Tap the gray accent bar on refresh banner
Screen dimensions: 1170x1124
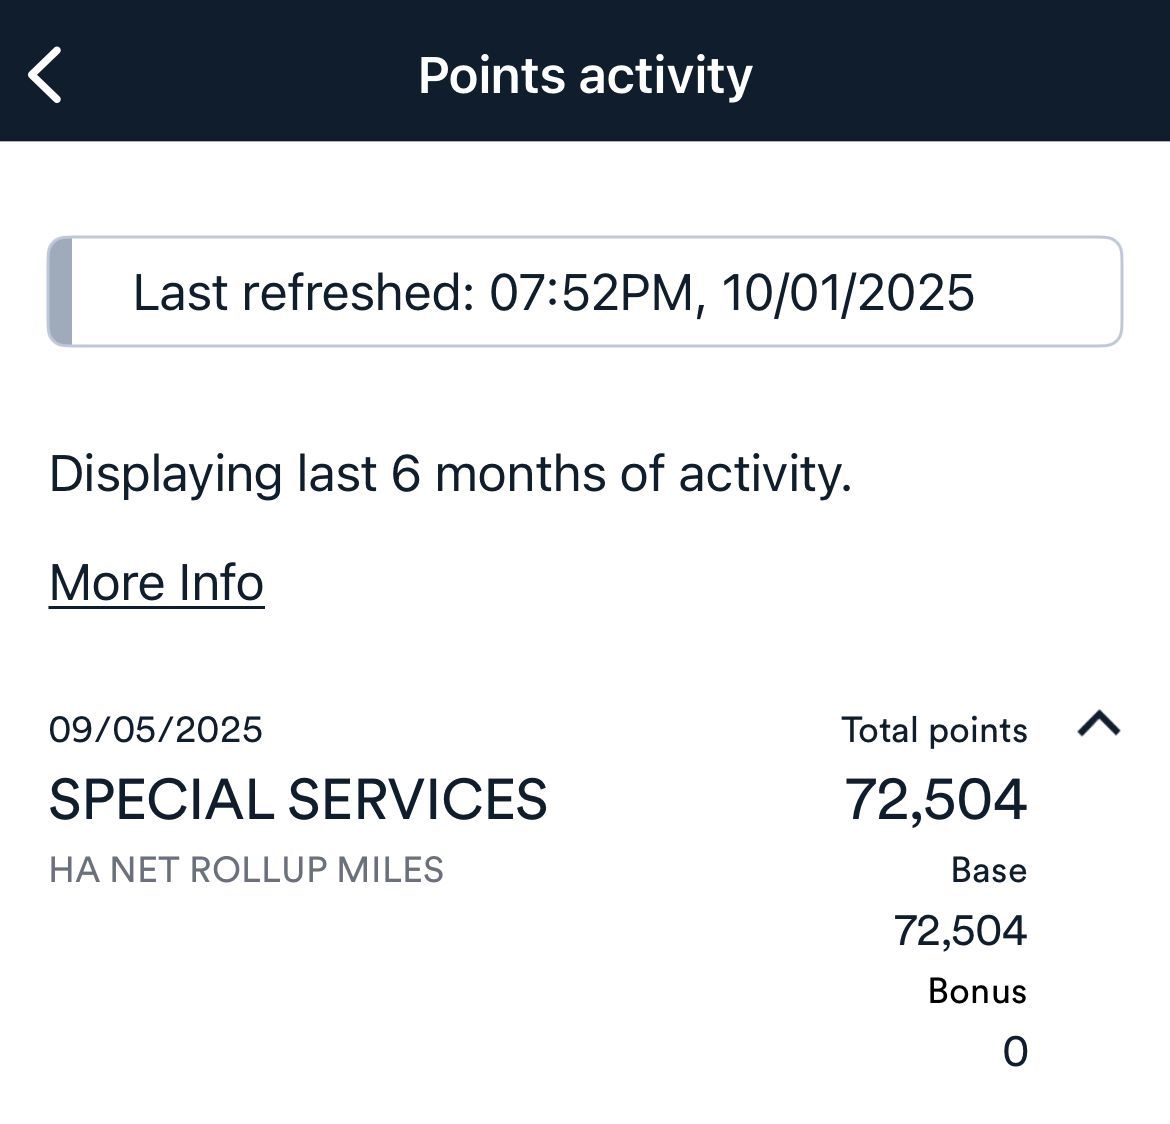pyautogui.click(x=60, y=292)
